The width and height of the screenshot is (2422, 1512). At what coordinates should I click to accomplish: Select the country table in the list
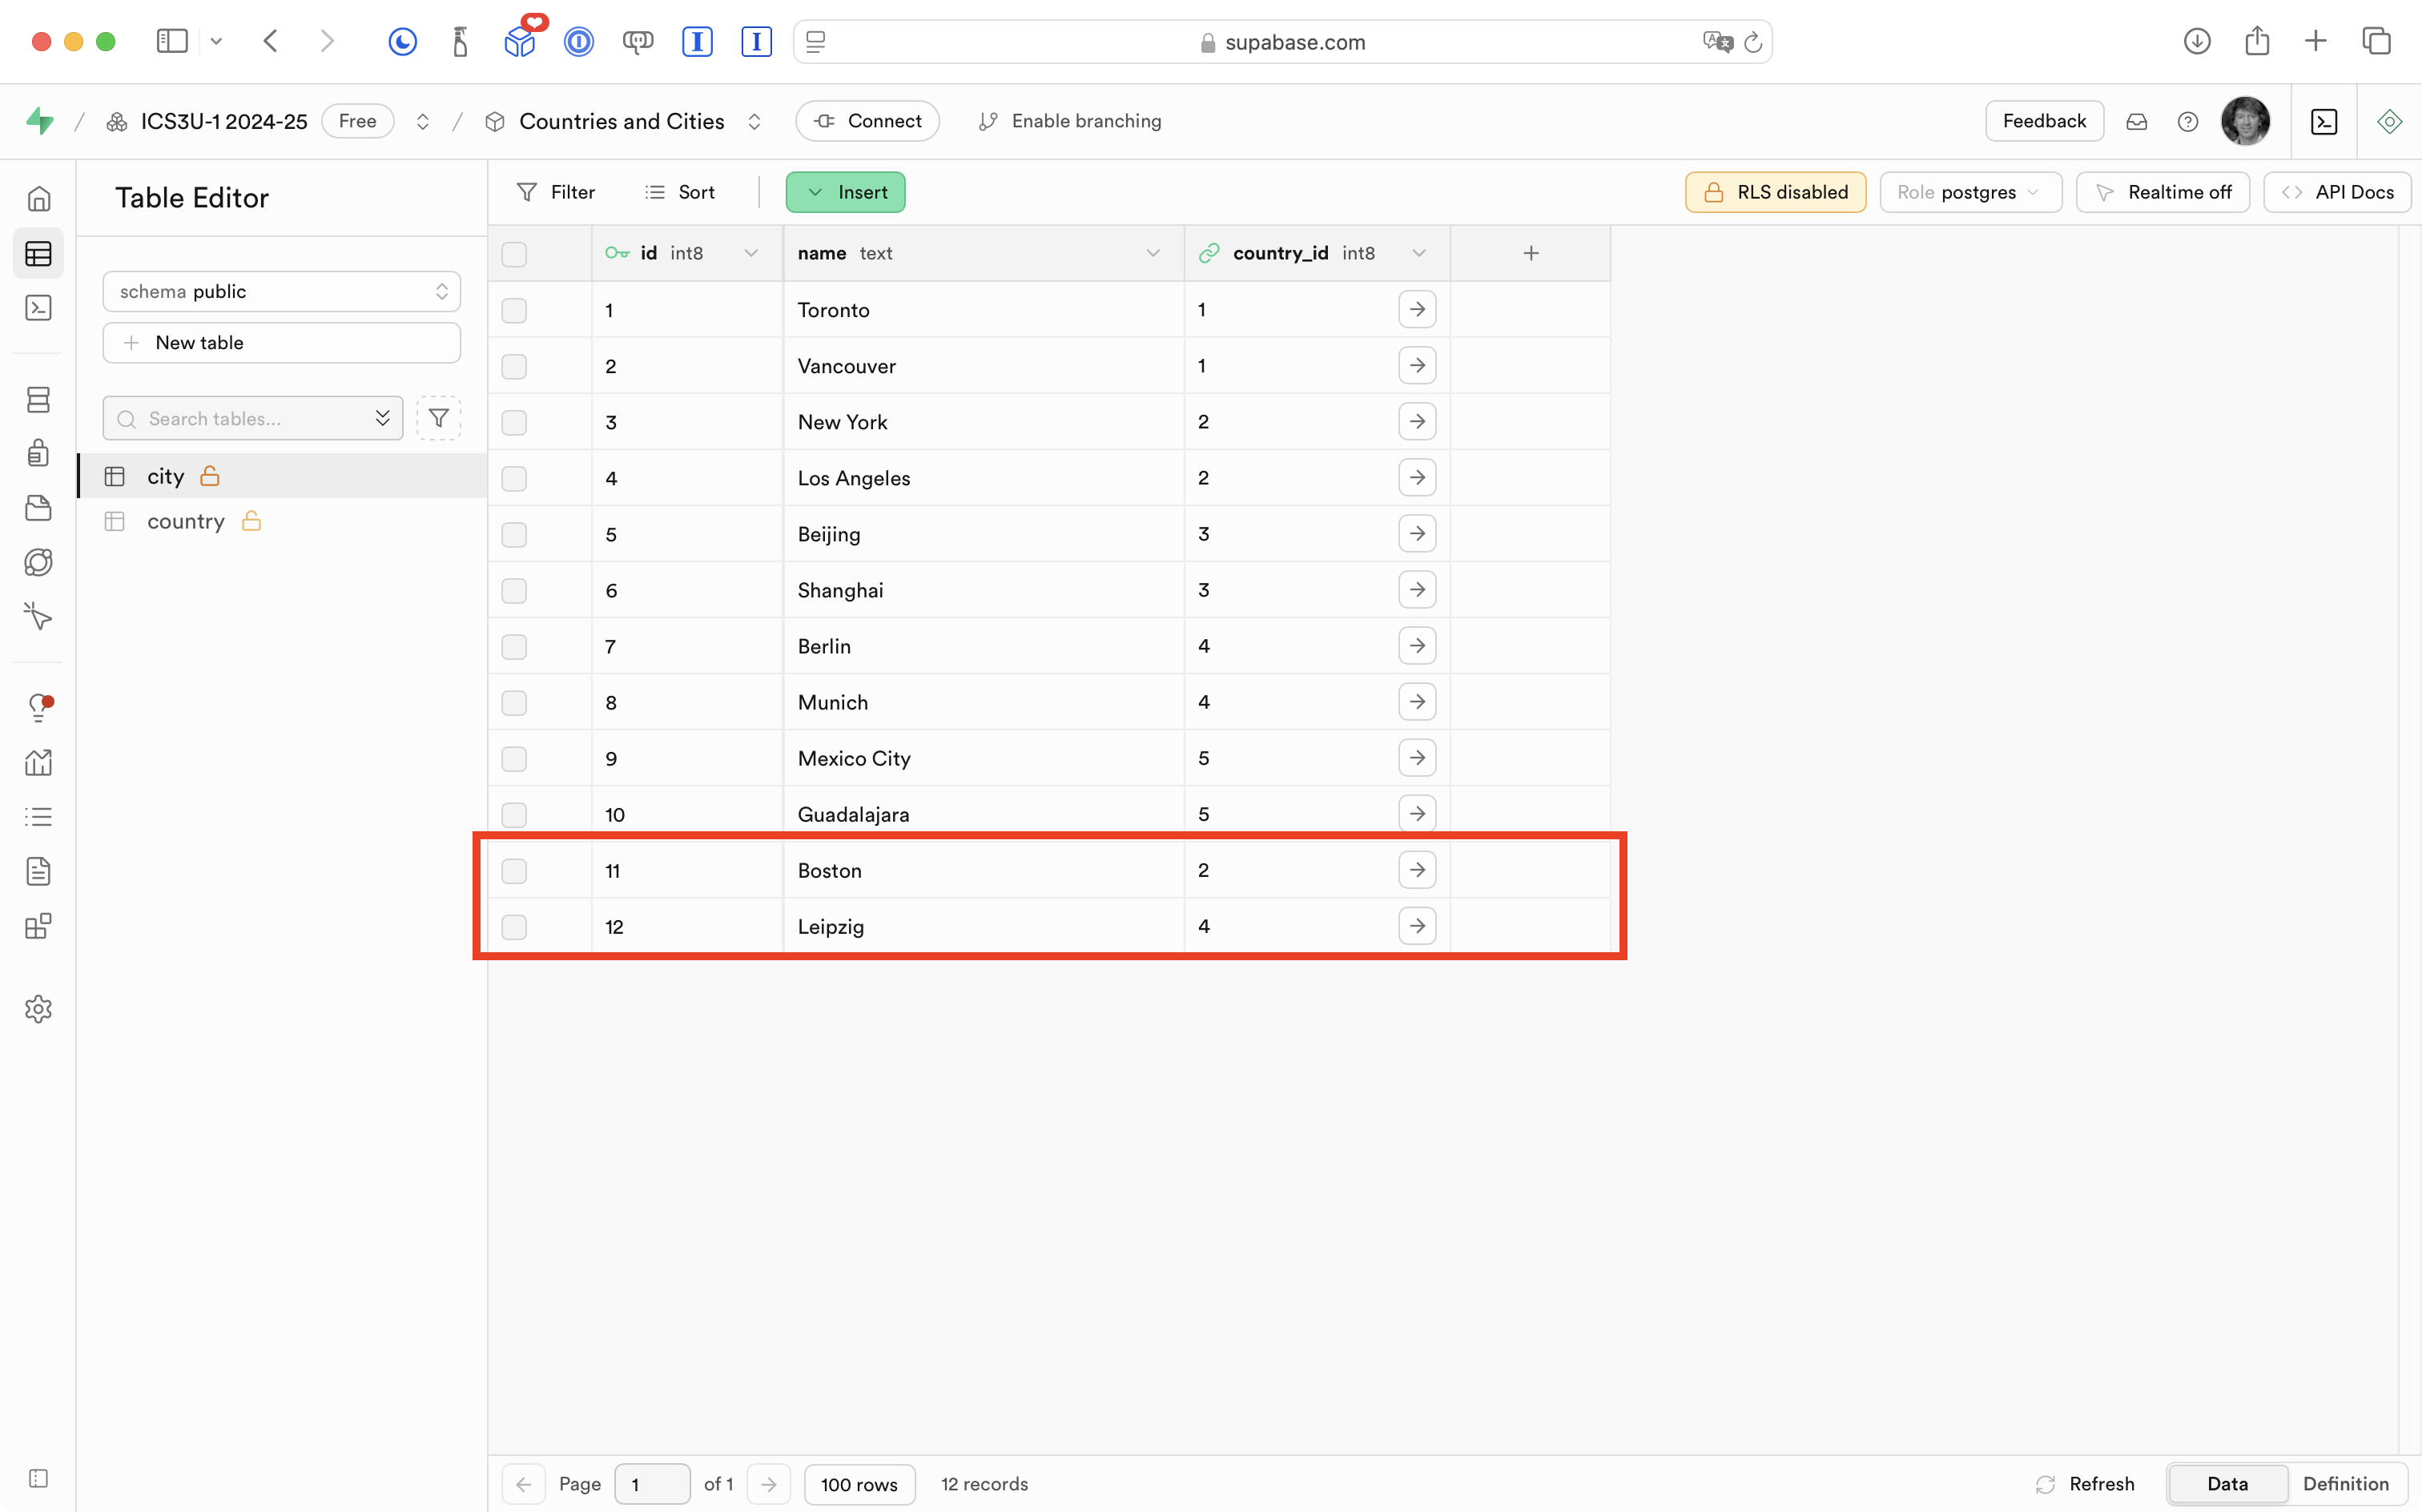pos(186,521)
